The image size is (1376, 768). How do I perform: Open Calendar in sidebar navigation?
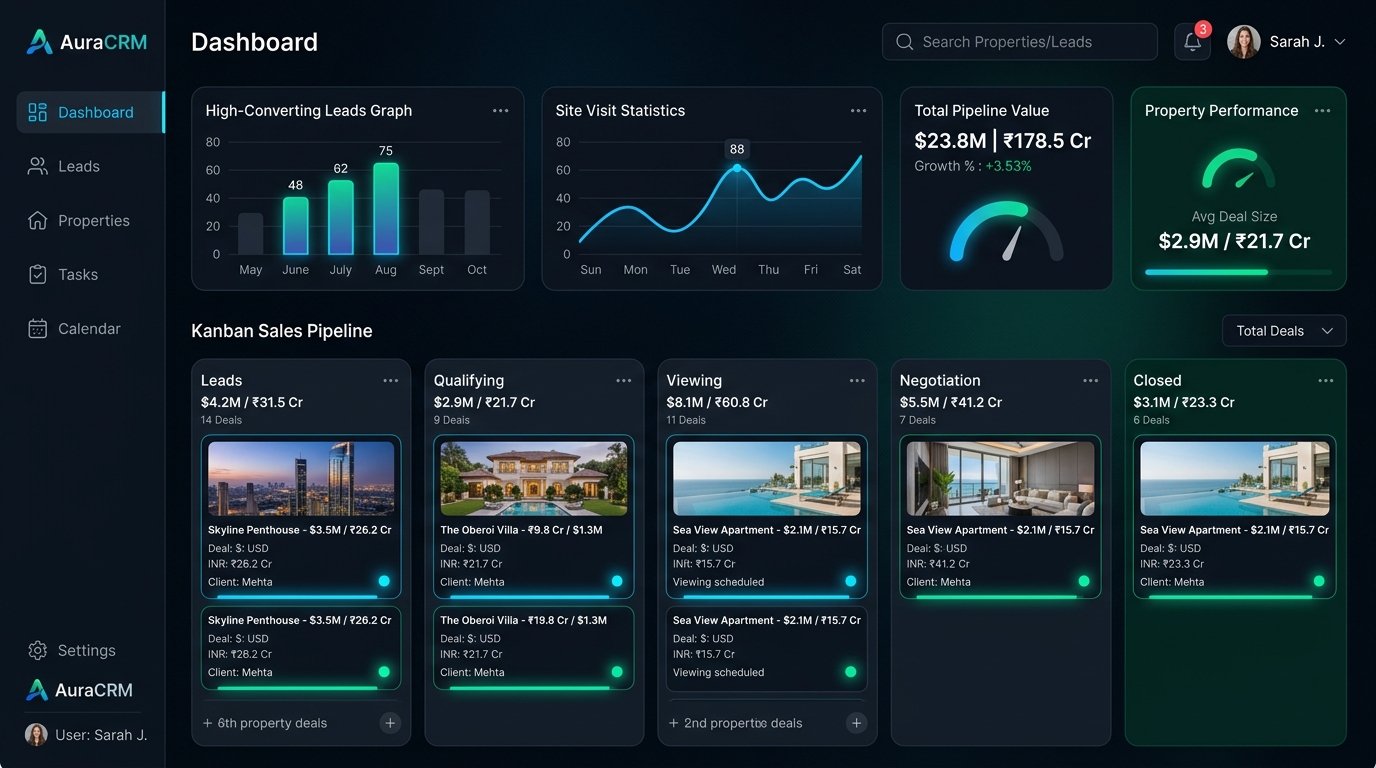click(75, 328)
